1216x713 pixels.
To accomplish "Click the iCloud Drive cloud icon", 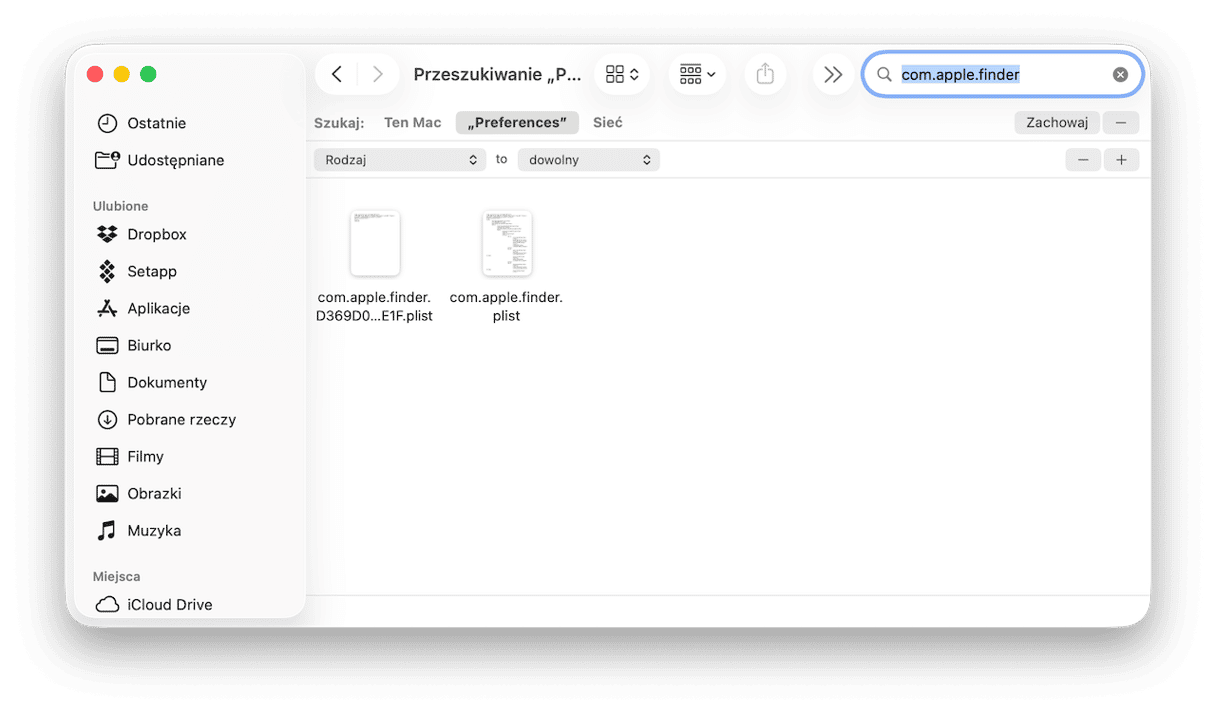I will [x=107, y=604].
